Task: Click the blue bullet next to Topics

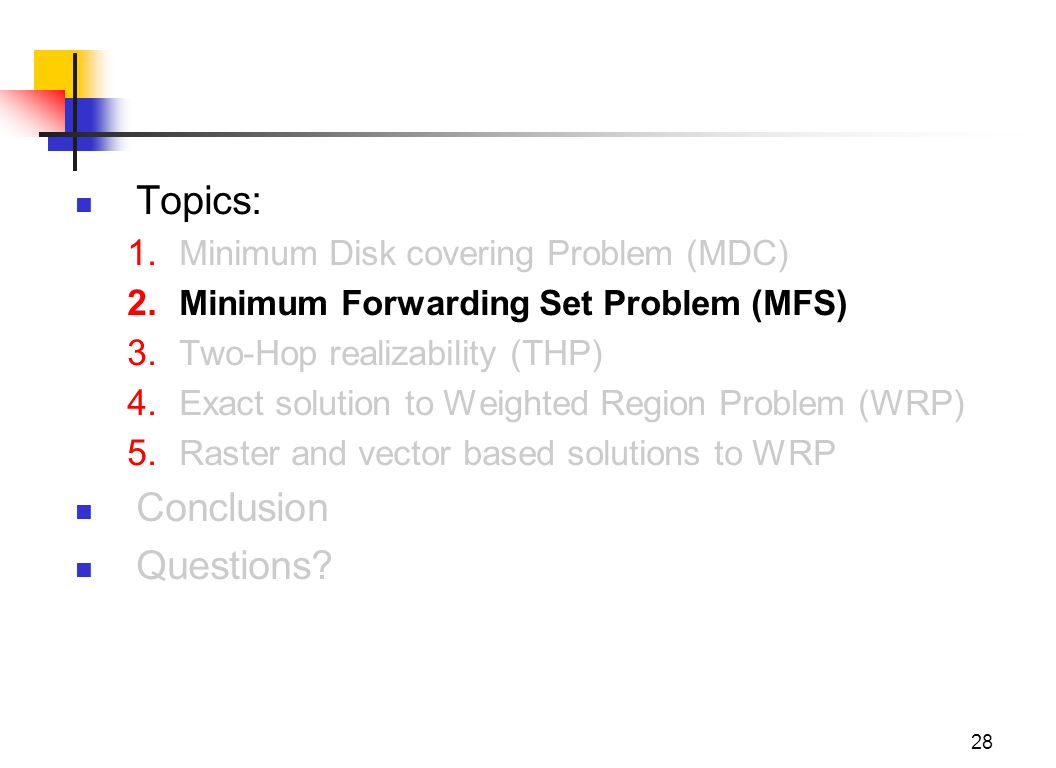Action: [x=84, y=205]
